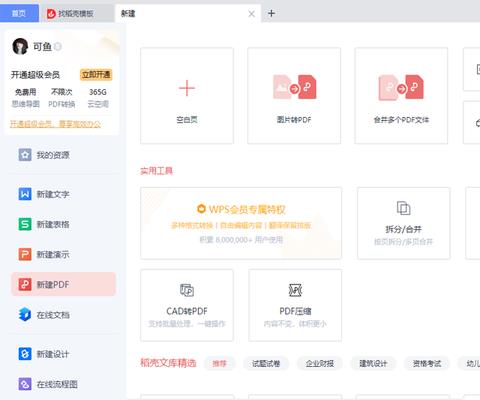480x400 pixels.
Task: Click the 我的资源 star icon
Action: [25, 155]
